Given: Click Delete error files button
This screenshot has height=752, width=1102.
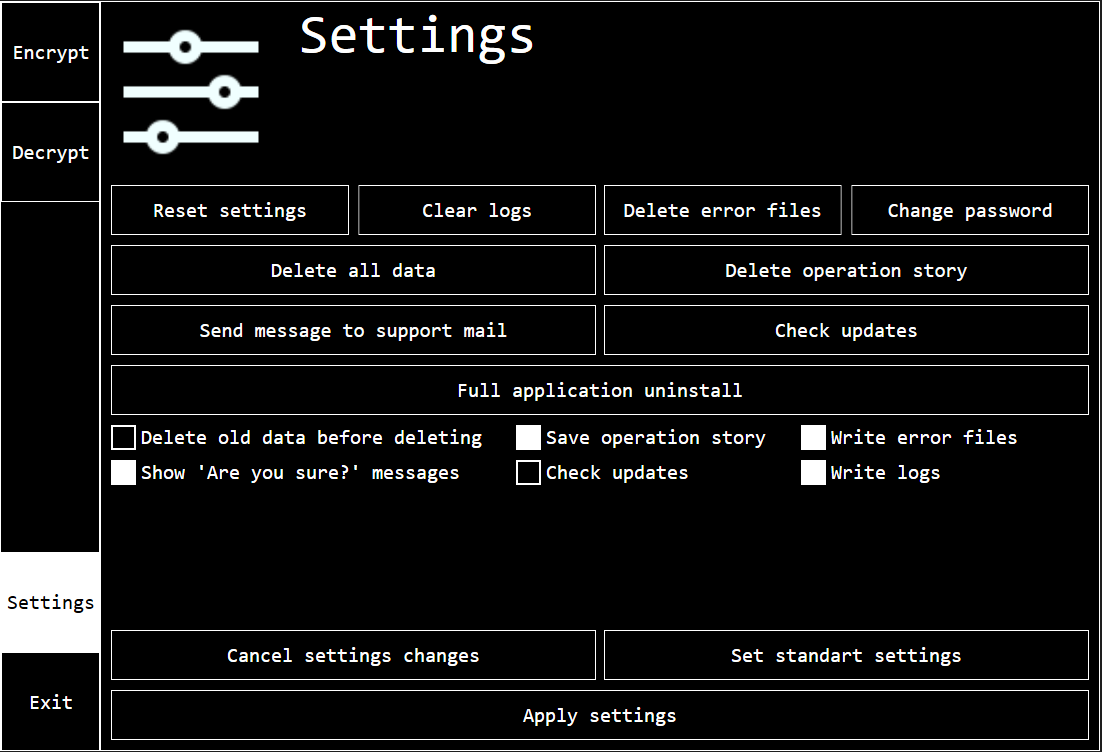Looking at the screenshot, I should click(x=722, y=210).
